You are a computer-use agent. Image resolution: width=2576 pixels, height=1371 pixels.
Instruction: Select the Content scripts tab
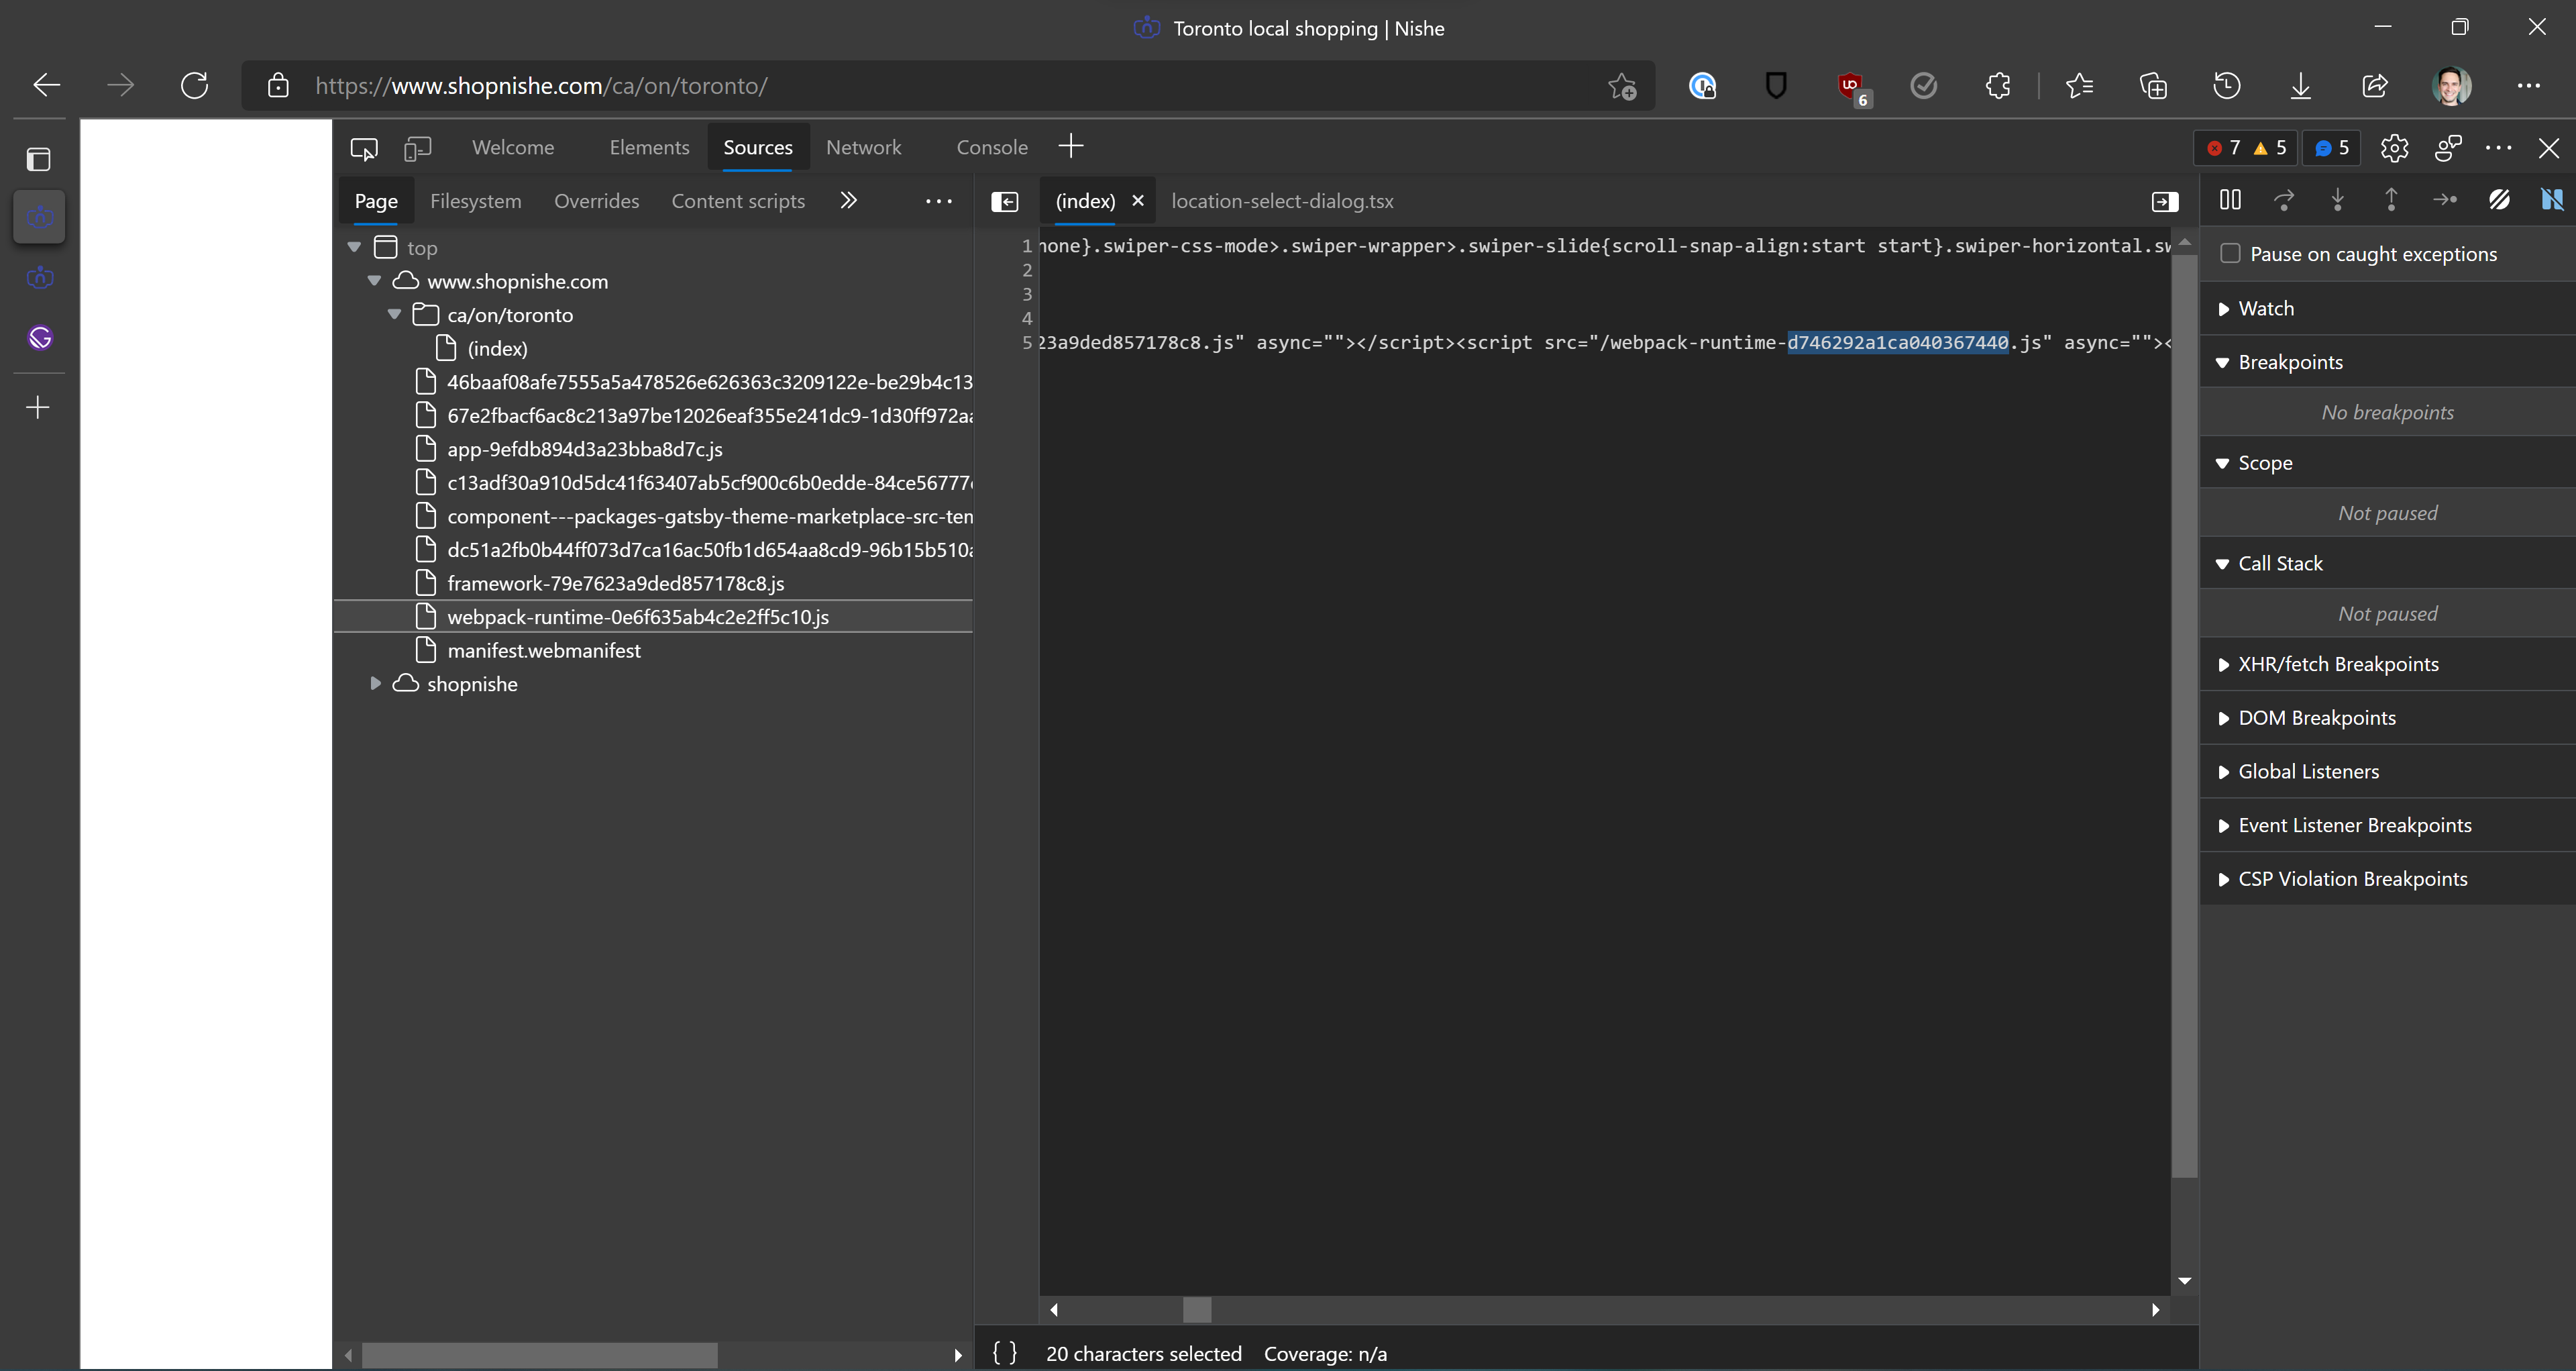(738, 202)
